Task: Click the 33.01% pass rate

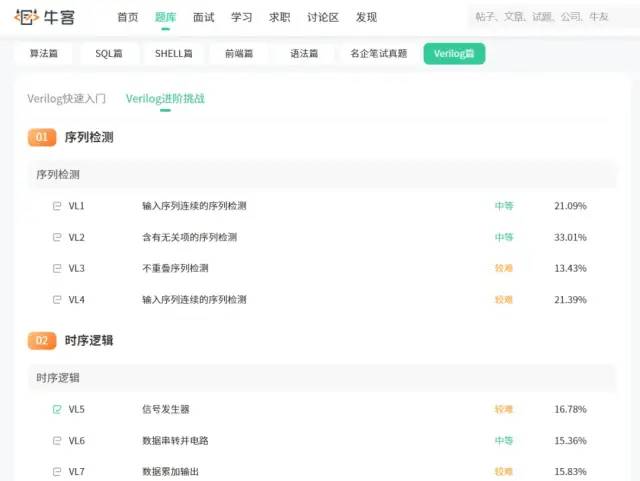Action: [570, 237]
